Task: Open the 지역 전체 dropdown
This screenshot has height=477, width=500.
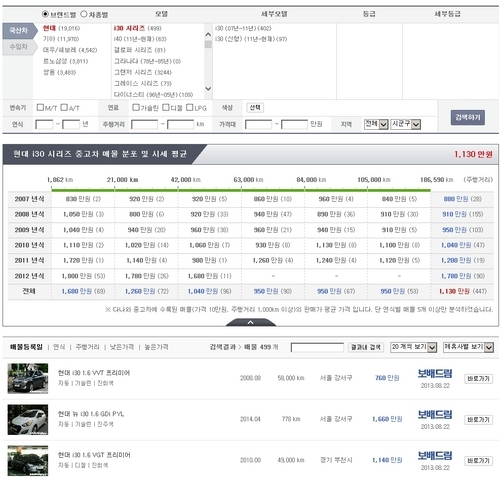Action: click(376, 124)
